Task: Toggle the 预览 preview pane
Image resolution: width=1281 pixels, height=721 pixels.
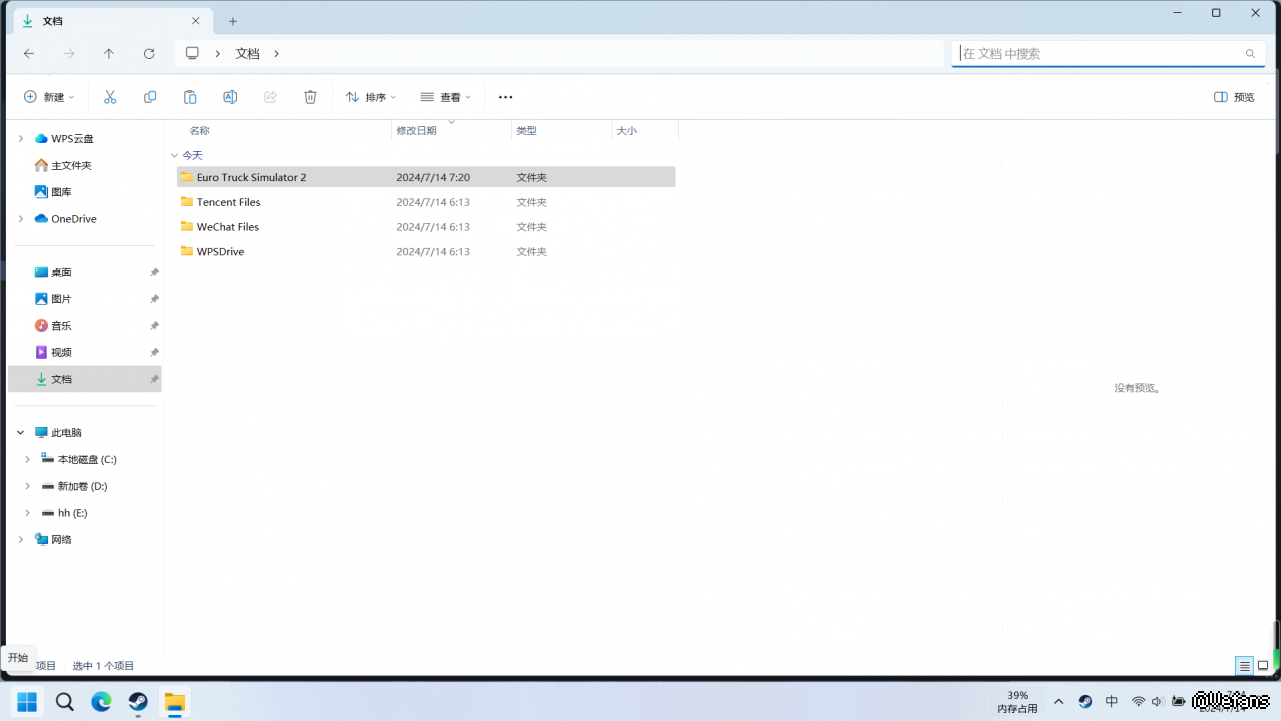Action: (1234, 97)
